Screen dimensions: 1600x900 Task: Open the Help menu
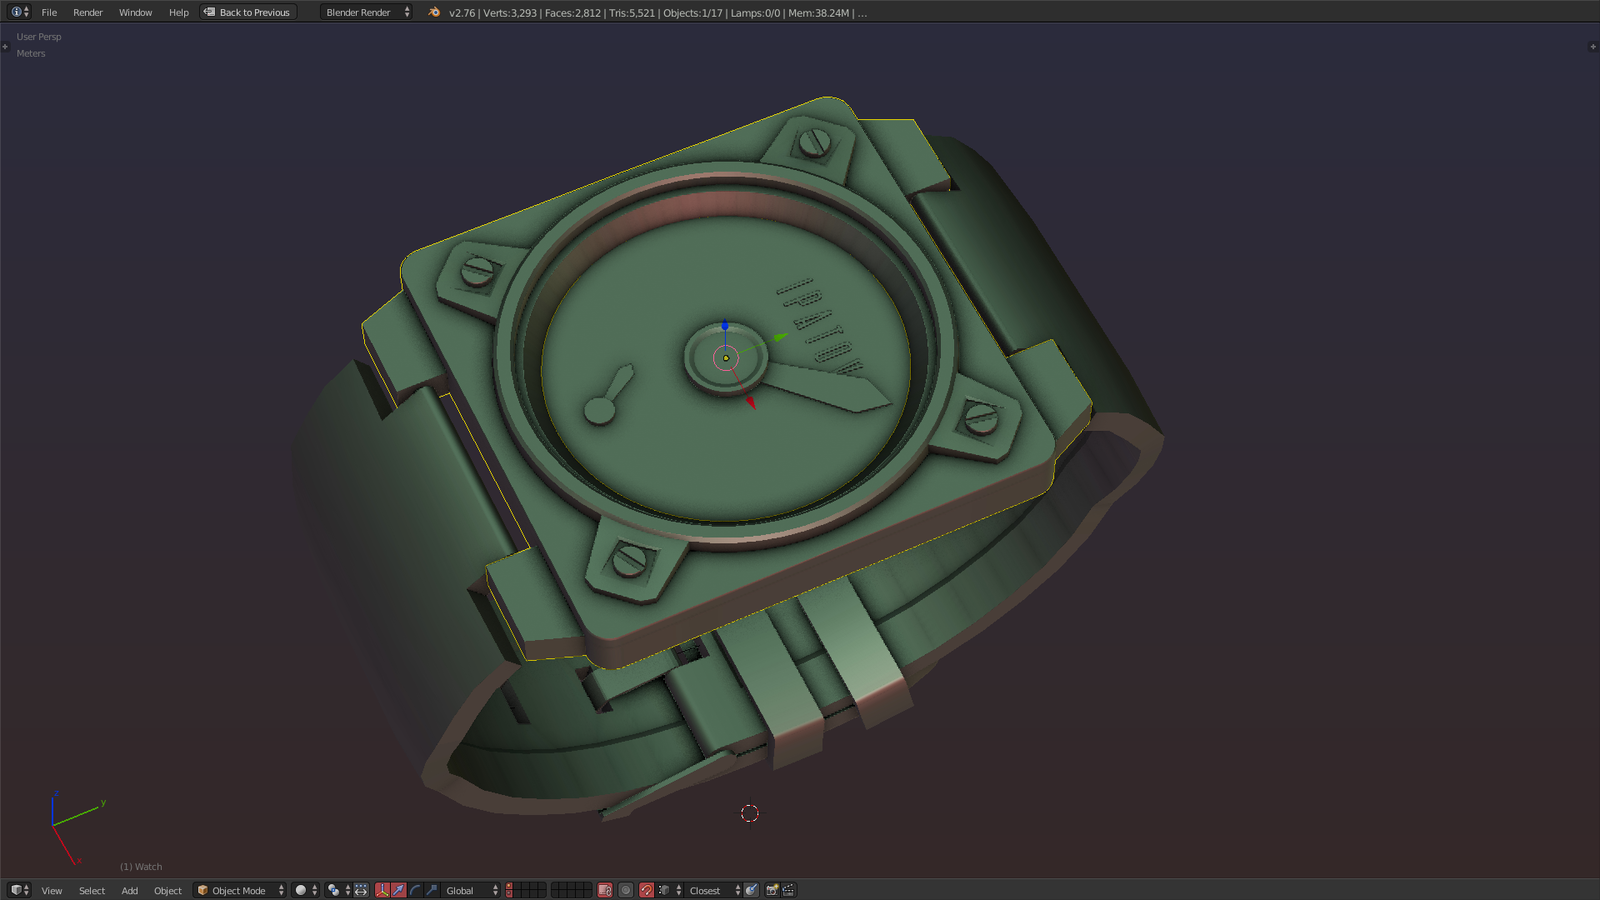(179, 12)
